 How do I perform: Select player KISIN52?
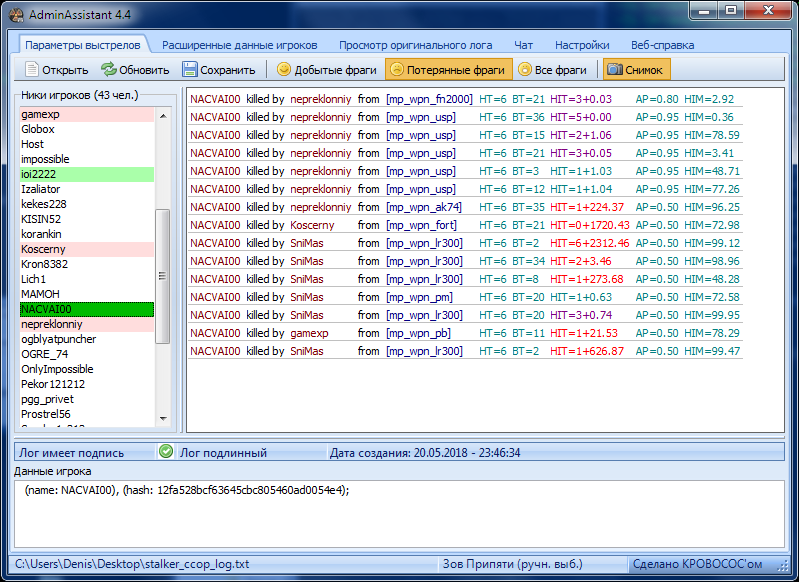coord(87,219)
